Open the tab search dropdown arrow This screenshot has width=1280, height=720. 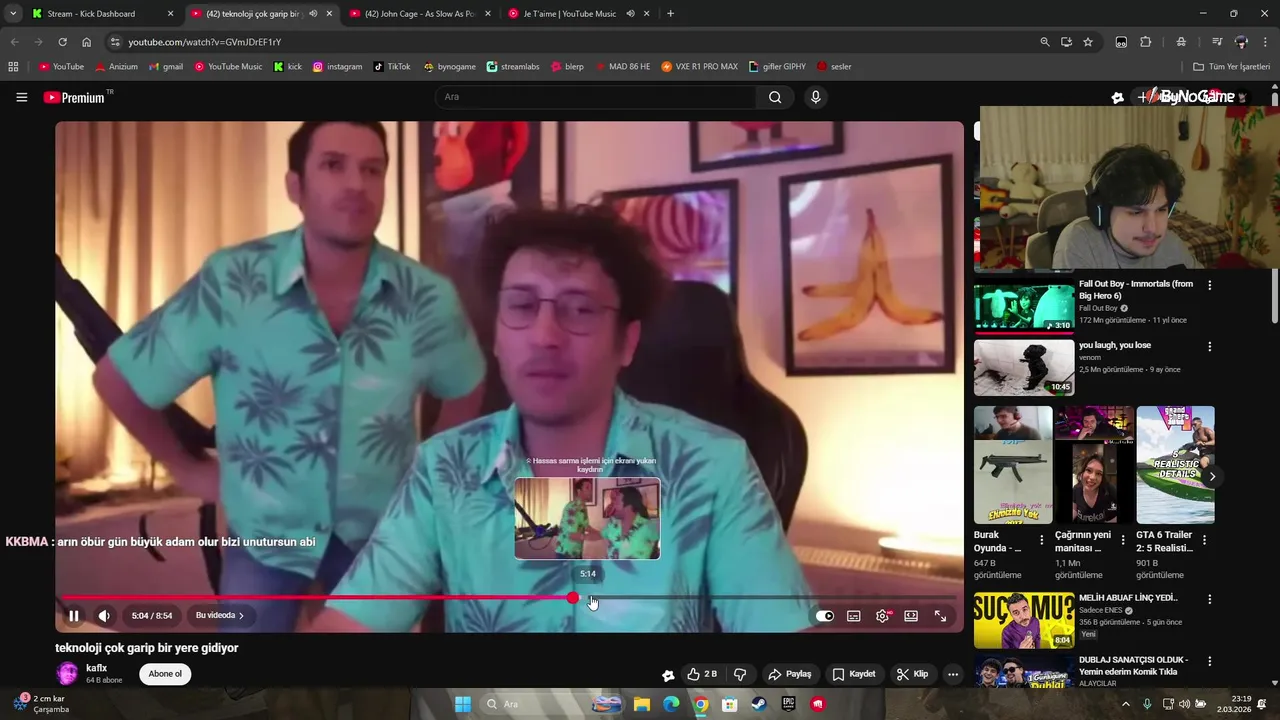click(13, 14)
